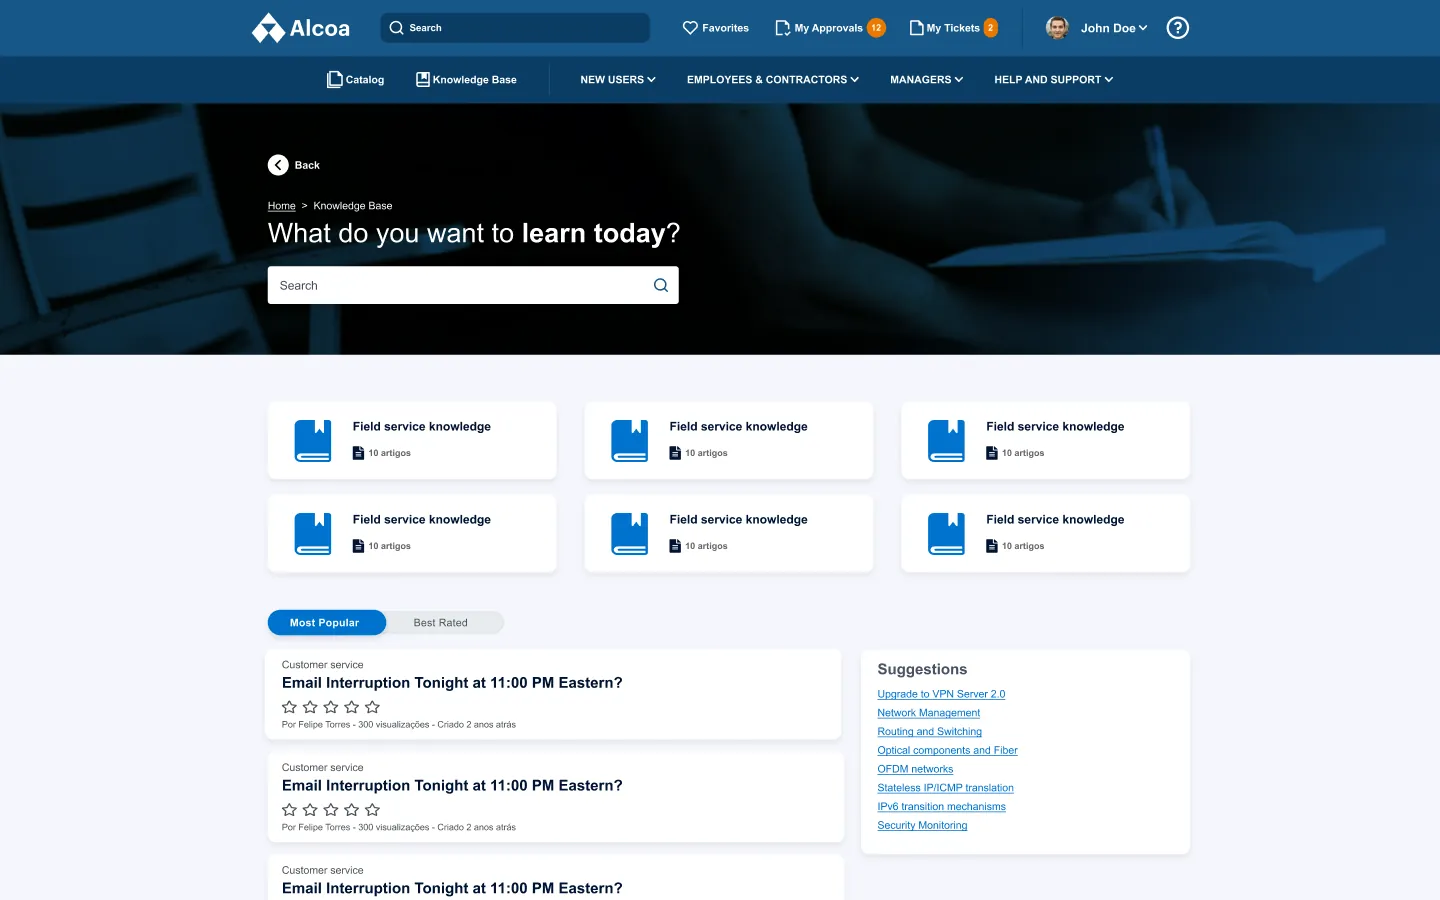This screenshot has width=1440, height=900.
Task: Open My Tickets page icon
Action: [x=916, y=28]
